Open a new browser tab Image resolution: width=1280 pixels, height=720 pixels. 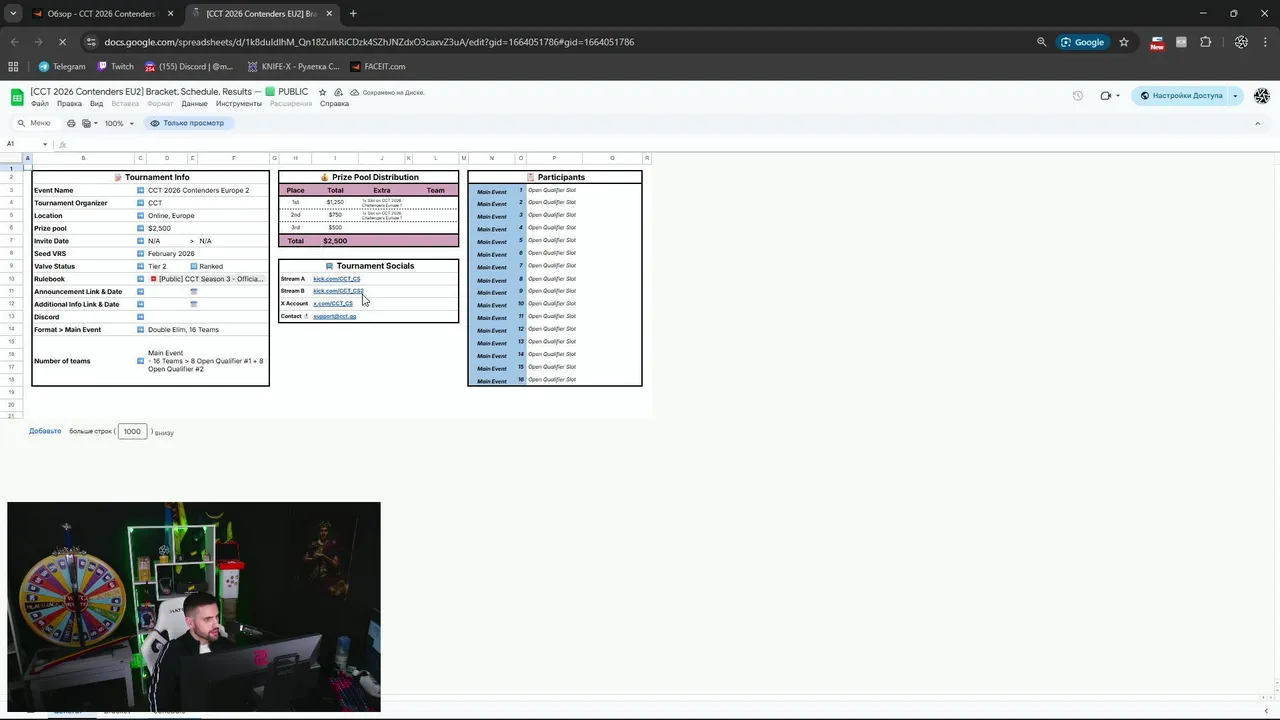pos(353,14)
